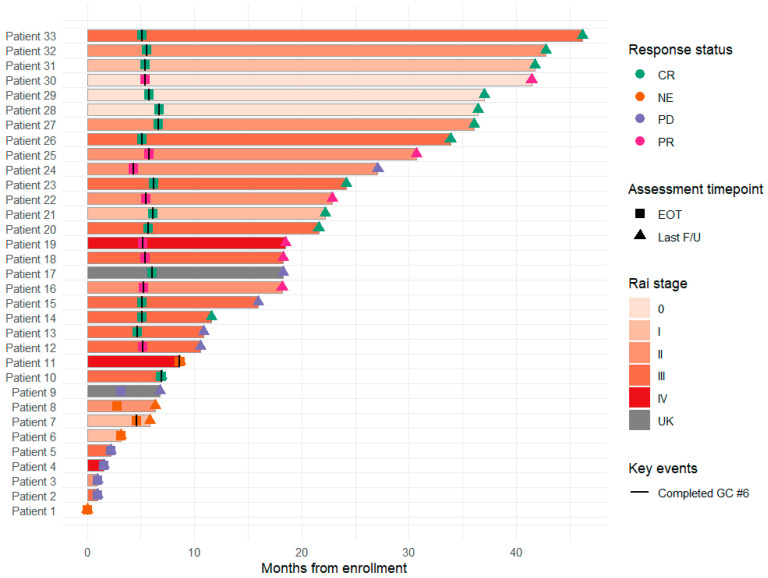The image size is (768, 578).
Task: Click Patient 33's green last follow-up triangle
Action: pos(582,34)
